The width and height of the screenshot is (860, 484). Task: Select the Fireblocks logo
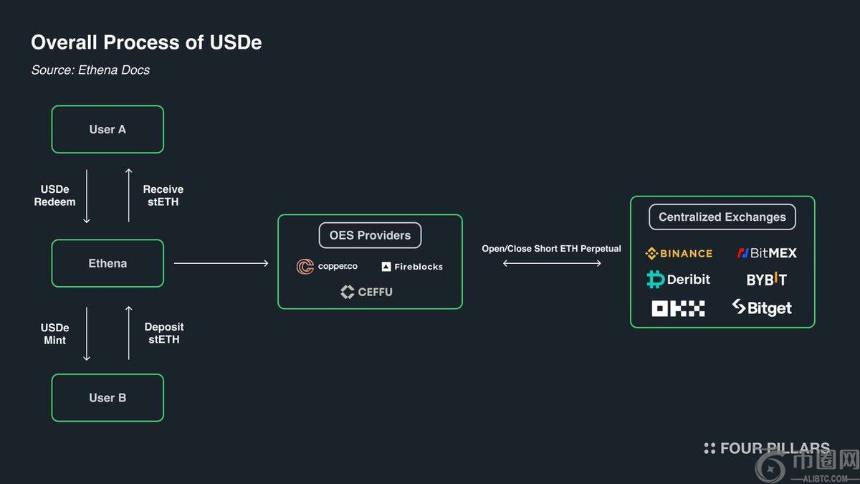tap(412, 267)
